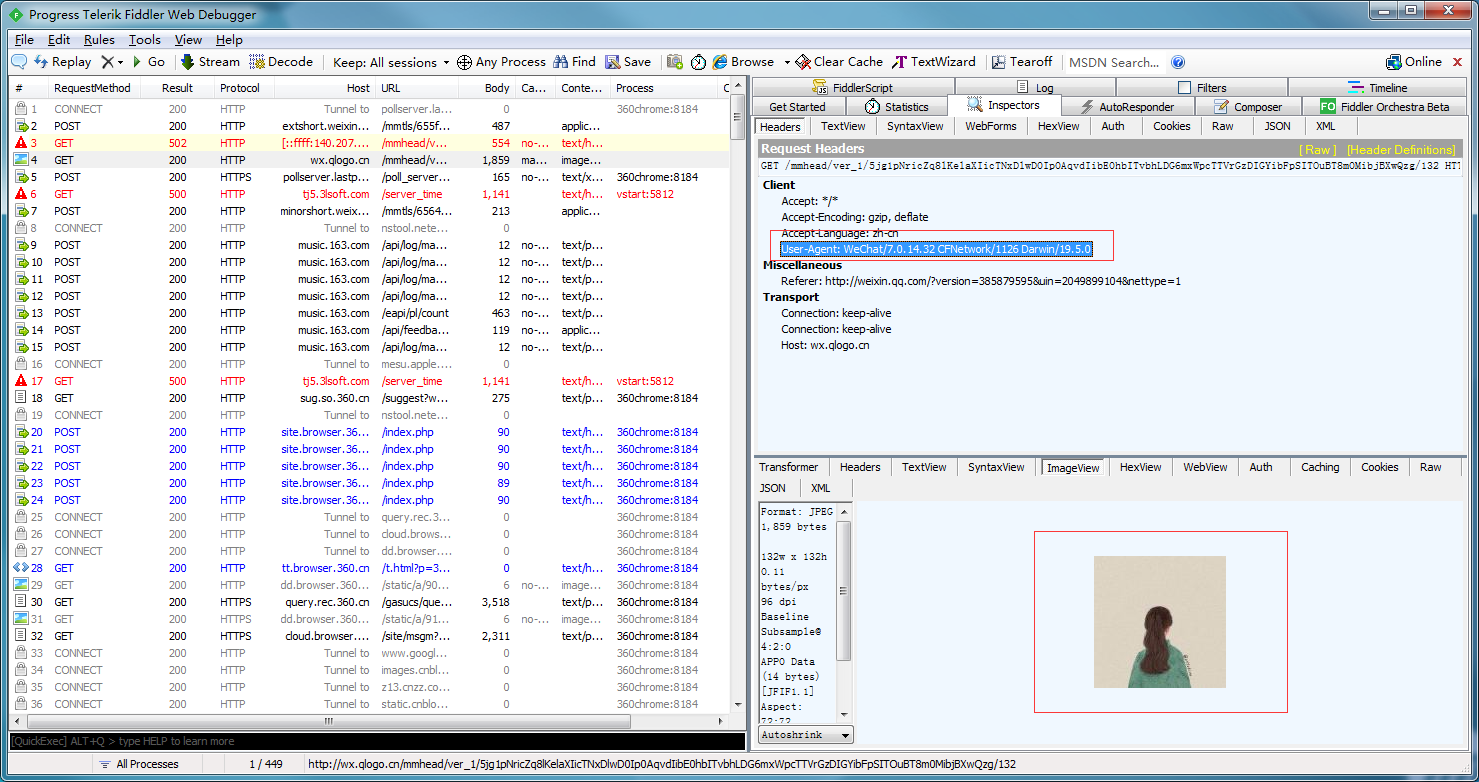Click the Header Definitions link
Image resolution: width=1479 pixels, height=782 pixels.
point(1400,149)
